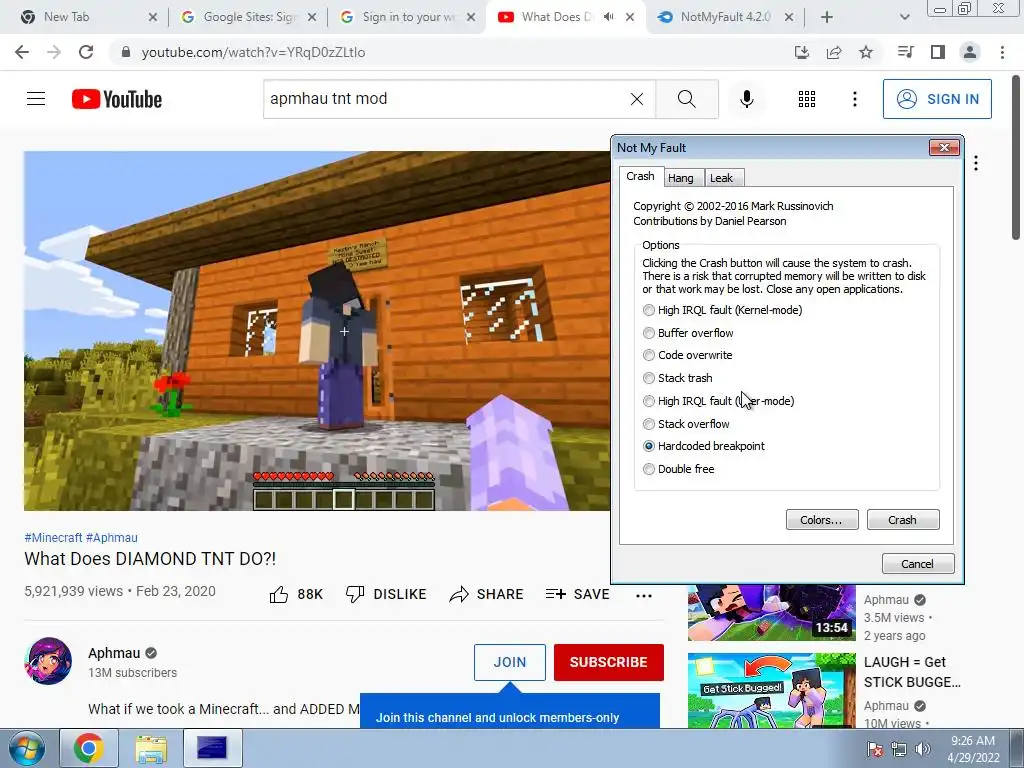Open the tab search dropdown chevron
This screenshot has height=768, width=1024.
[904, 17]
